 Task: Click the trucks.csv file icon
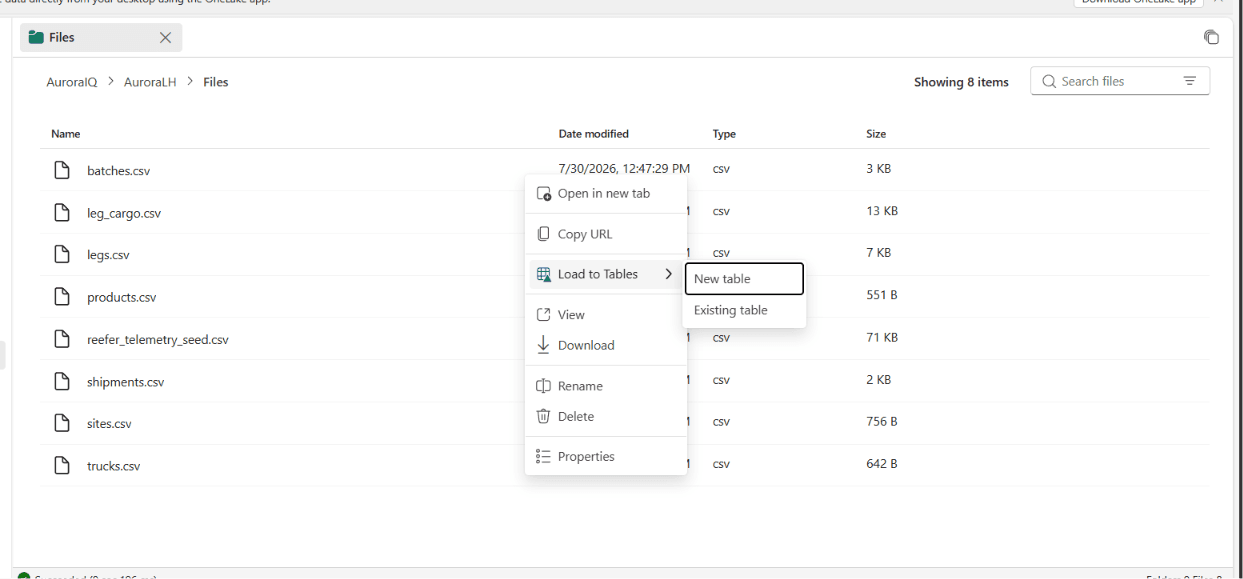point(62,466)
